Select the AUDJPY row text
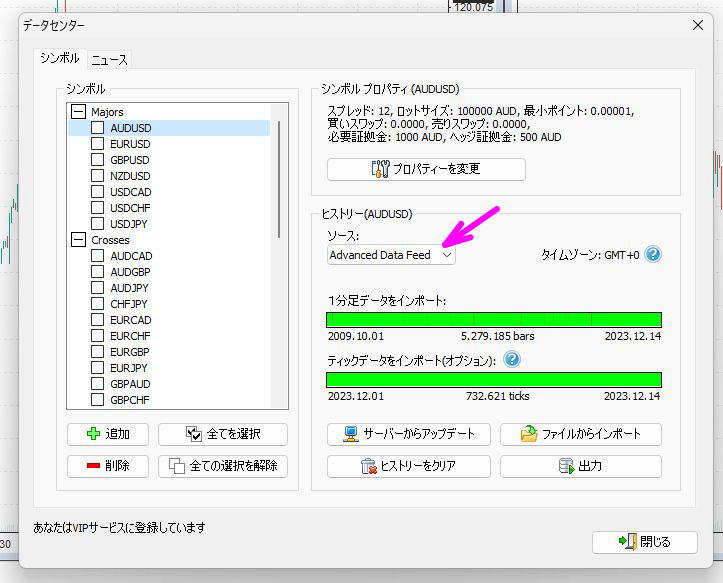 click(x=129, y=288)
